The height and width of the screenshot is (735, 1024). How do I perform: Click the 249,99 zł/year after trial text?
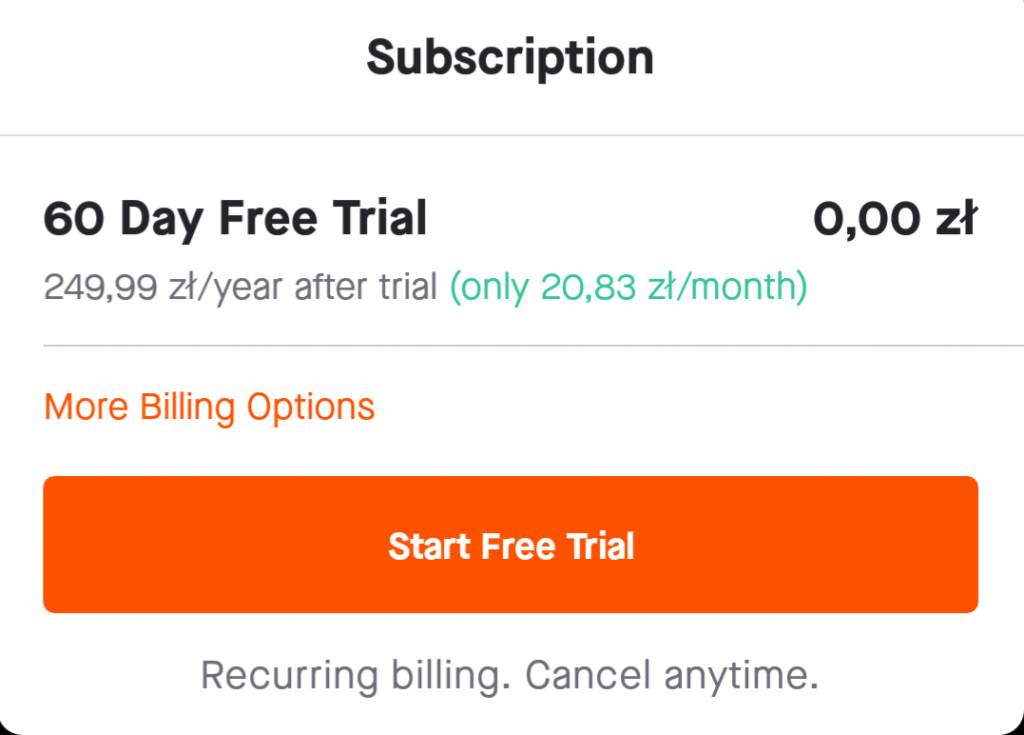(240, 288)
